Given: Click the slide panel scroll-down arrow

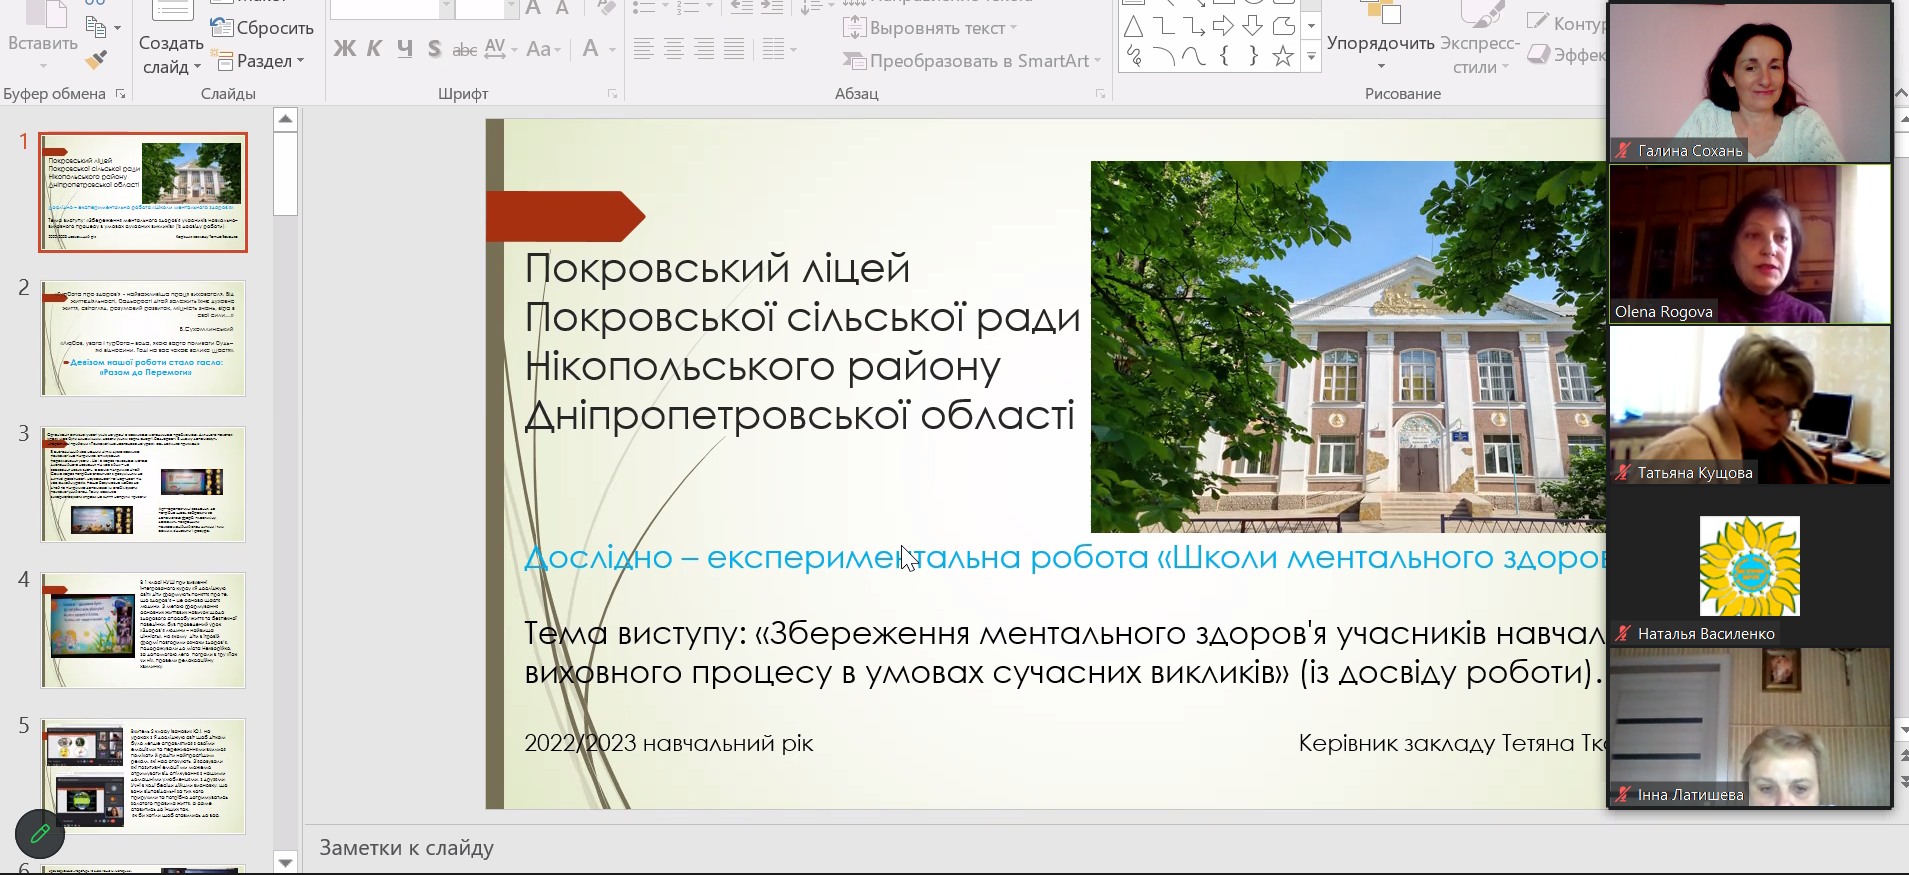Looking at the screenshot, I should point(286,862).
